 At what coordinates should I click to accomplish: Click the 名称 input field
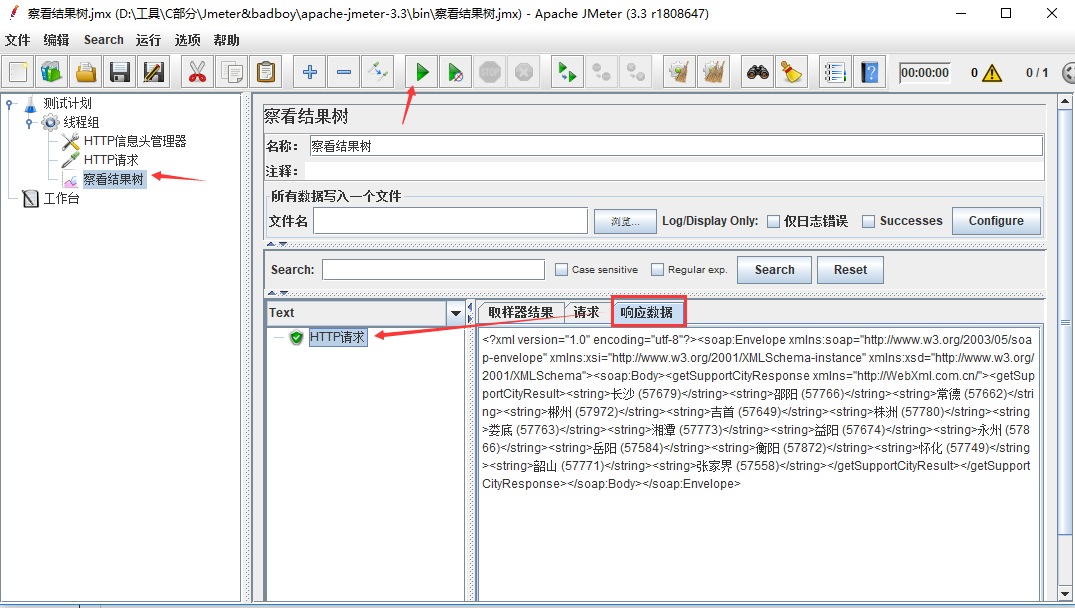[x=676, y=146]
